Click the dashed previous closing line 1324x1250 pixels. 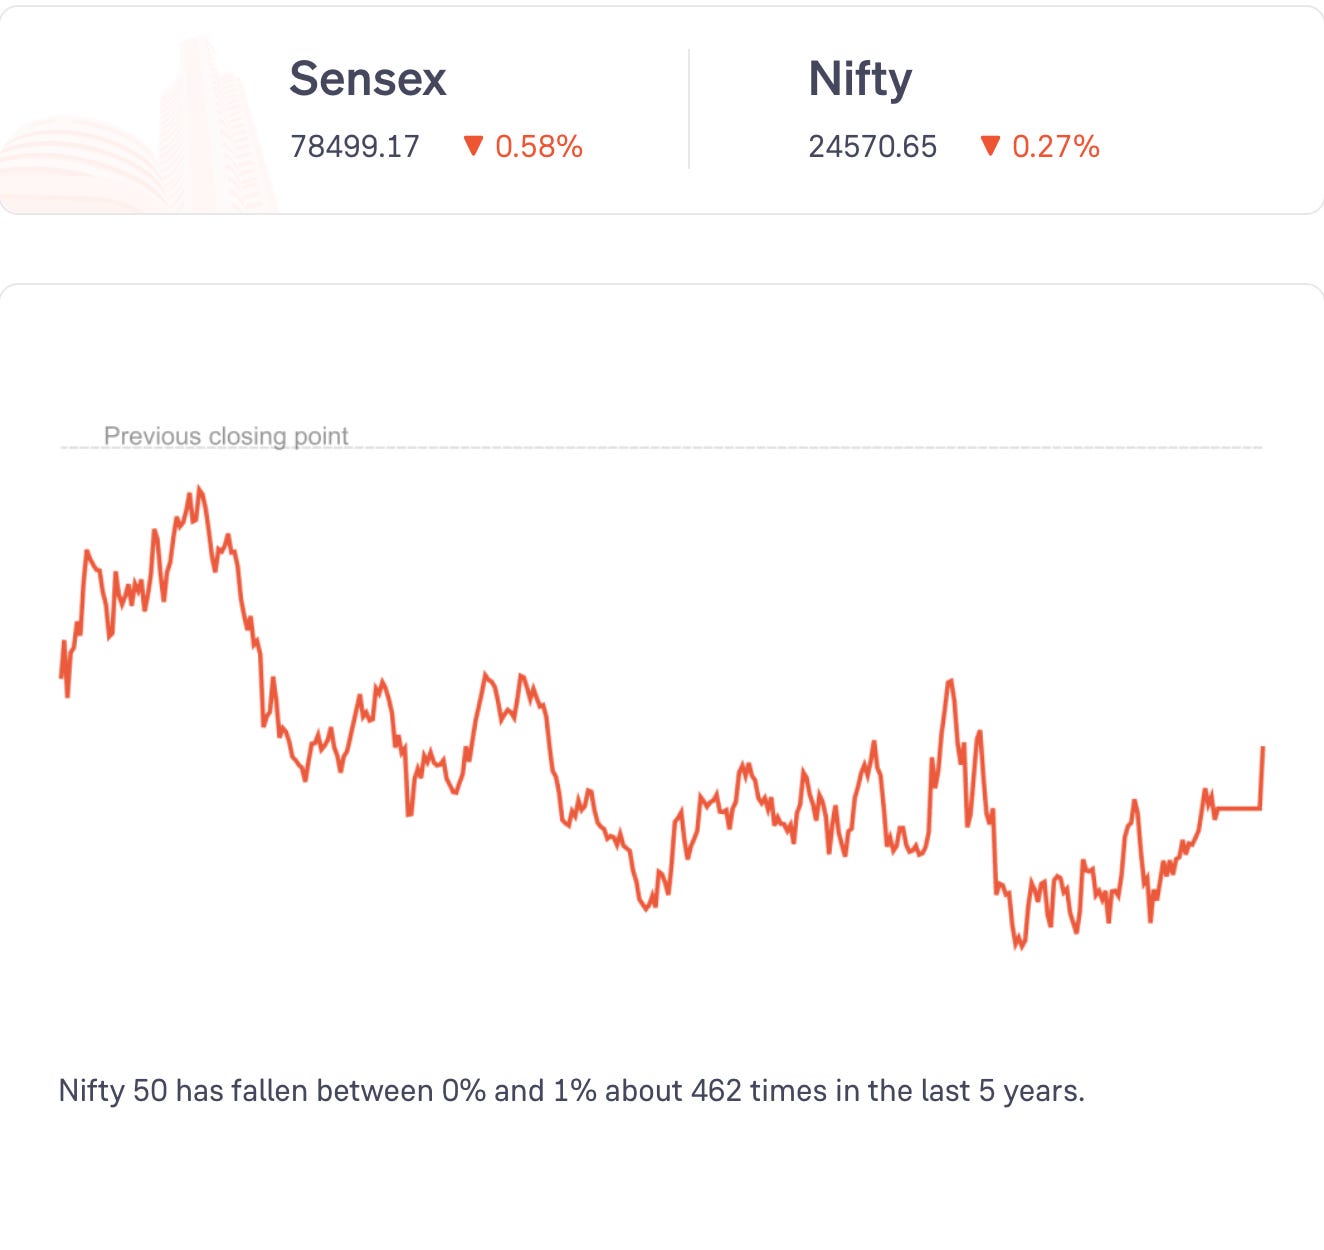tap(661, 448)
